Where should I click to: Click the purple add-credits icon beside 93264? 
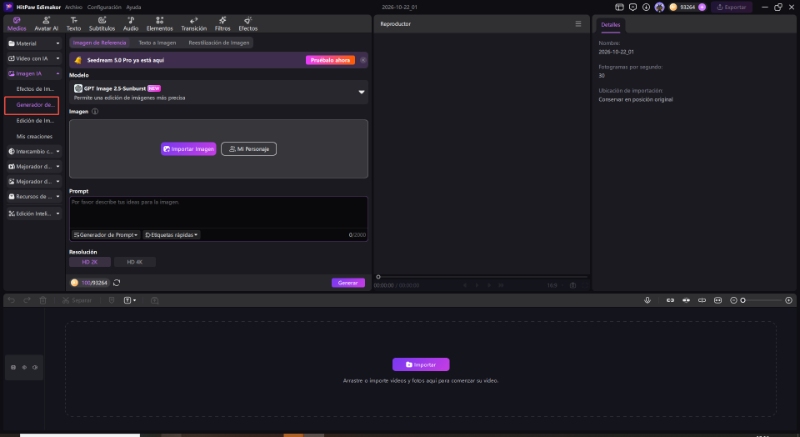click(x=702, y=7)
